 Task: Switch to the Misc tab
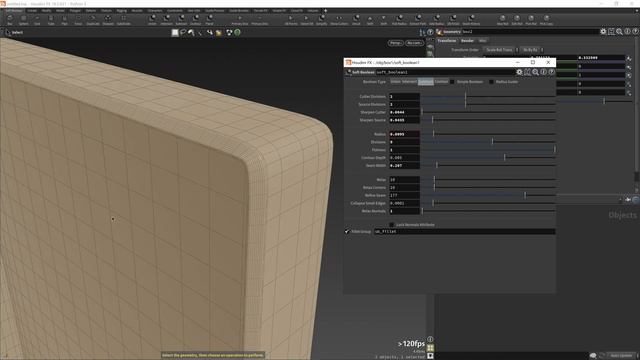[482, 41]
